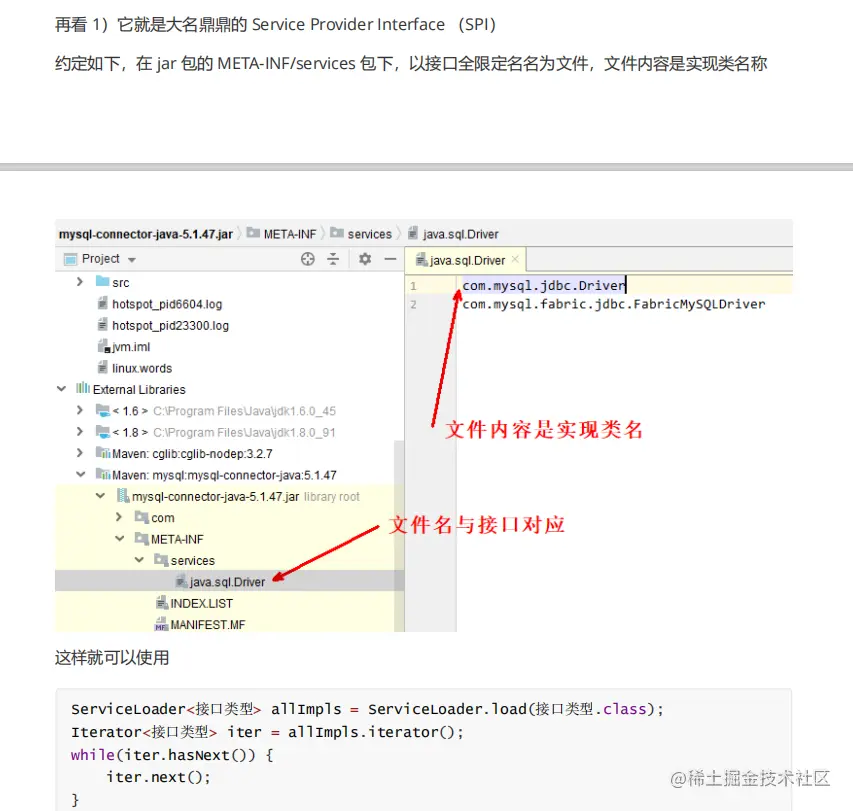Image resolution: width=853 pixels, height=811 pixels.
Task: Select INDEX.LIST file
Action: coord(201,604)
